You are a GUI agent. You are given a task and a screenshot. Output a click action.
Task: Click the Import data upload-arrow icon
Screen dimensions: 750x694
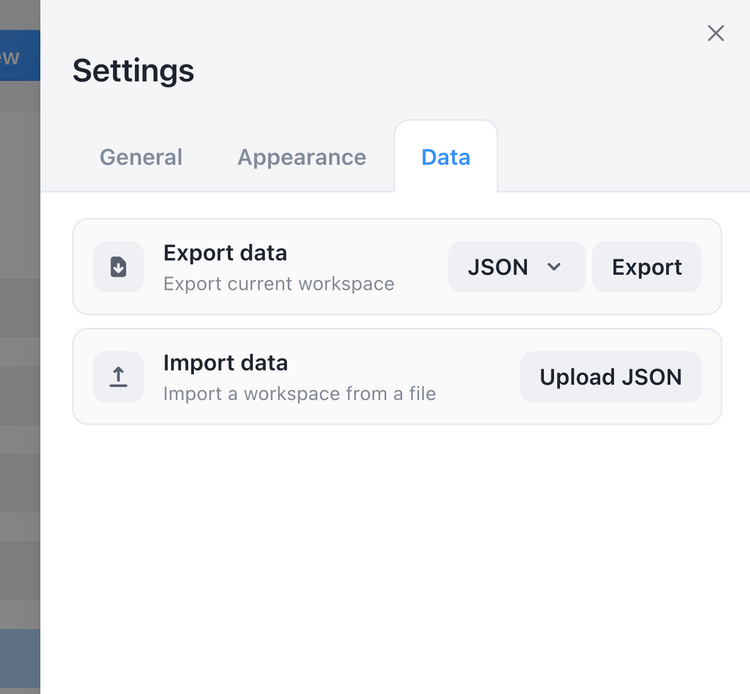118,377
